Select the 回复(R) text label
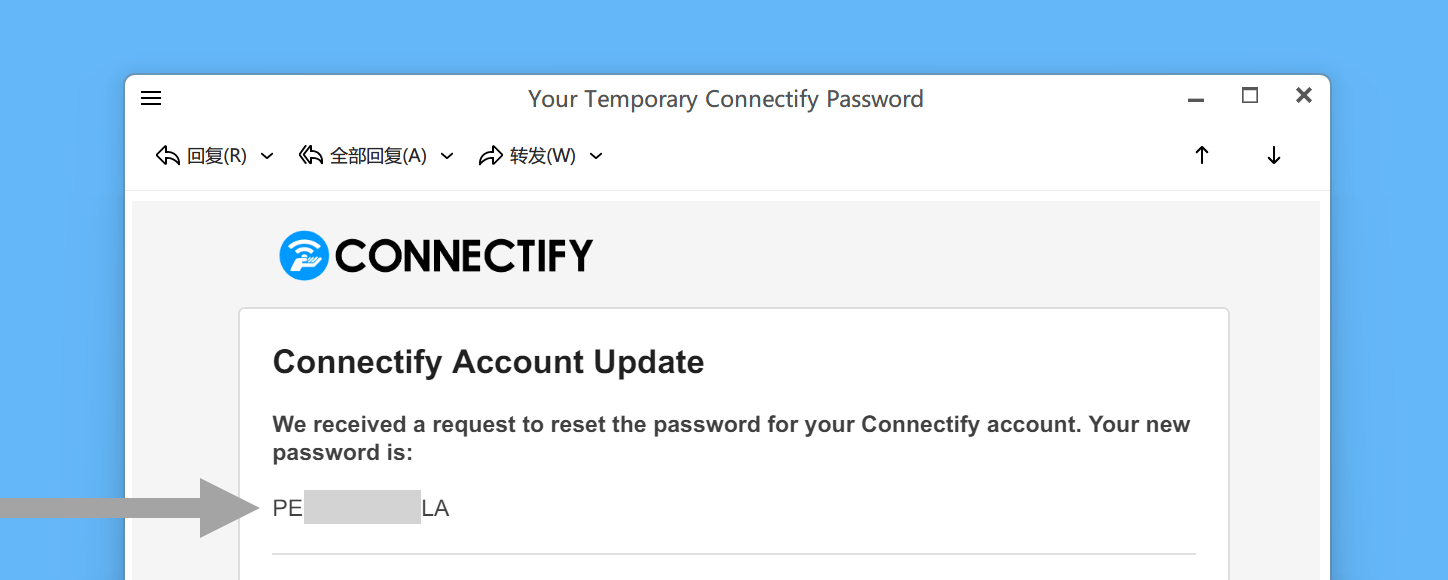This screenshot has width=1448, height=580. tap(217, 156)
